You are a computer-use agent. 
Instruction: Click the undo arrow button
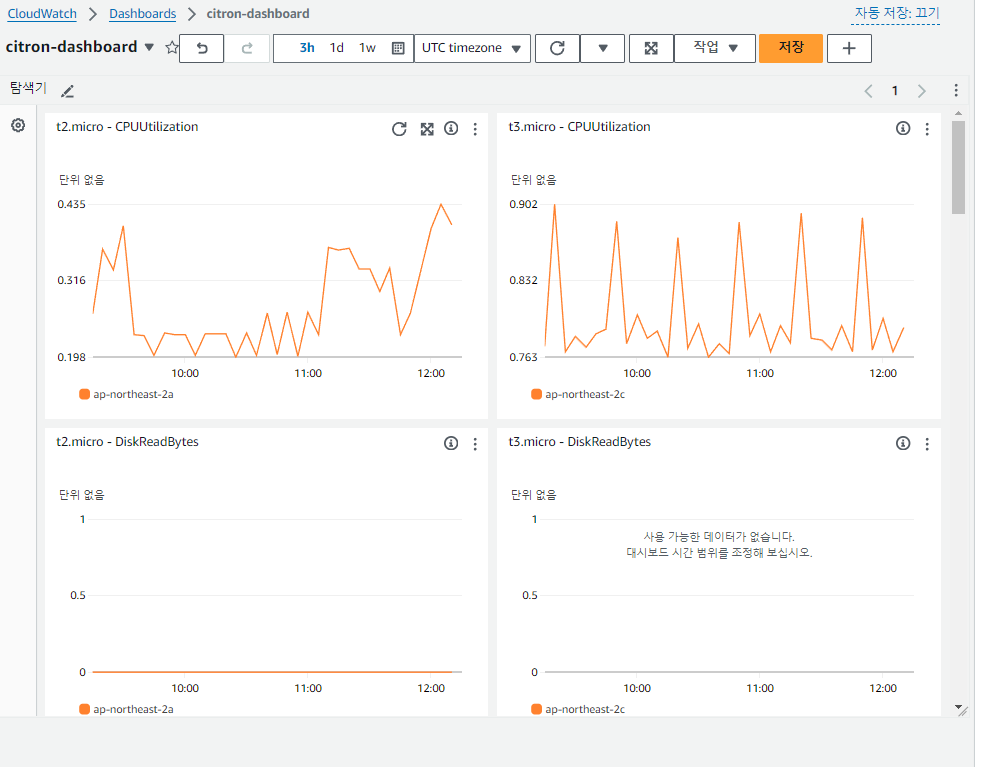[202, 48]
